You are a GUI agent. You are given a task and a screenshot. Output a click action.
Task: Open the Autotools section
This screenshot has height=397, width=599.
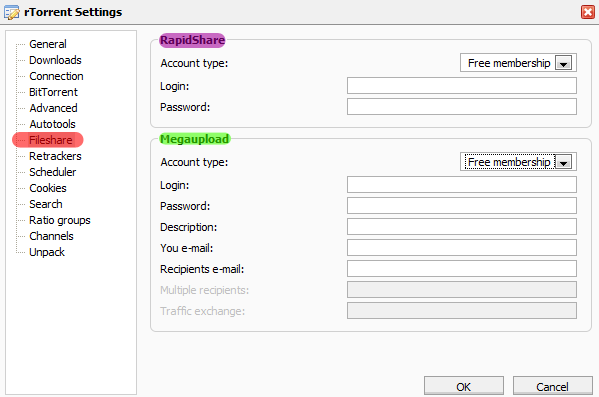coord(52,124)
